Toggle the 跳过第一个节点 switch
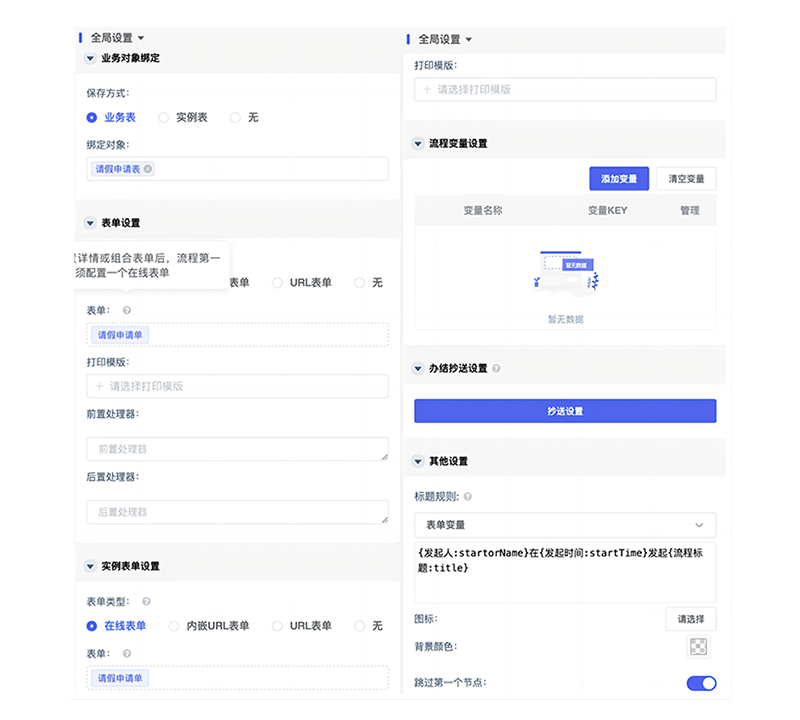 tap(701, 683)
